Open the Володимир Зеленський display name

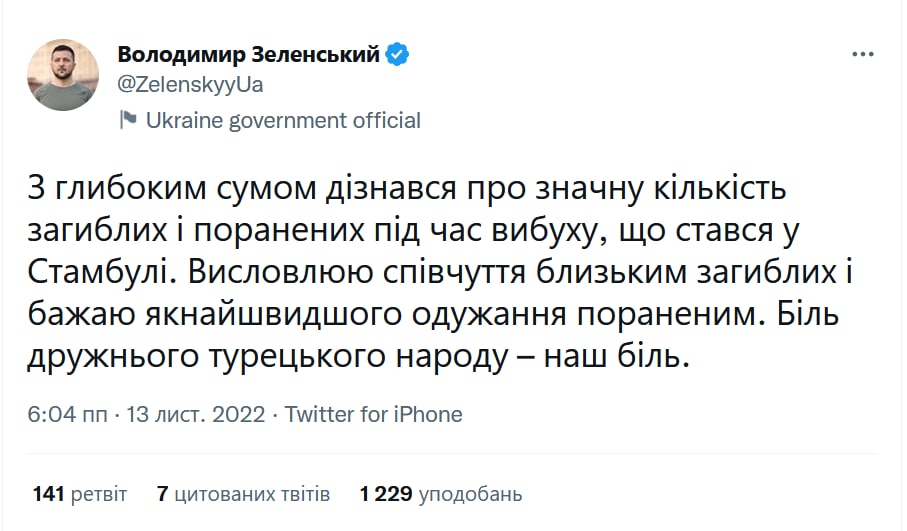tap(249, 55)
